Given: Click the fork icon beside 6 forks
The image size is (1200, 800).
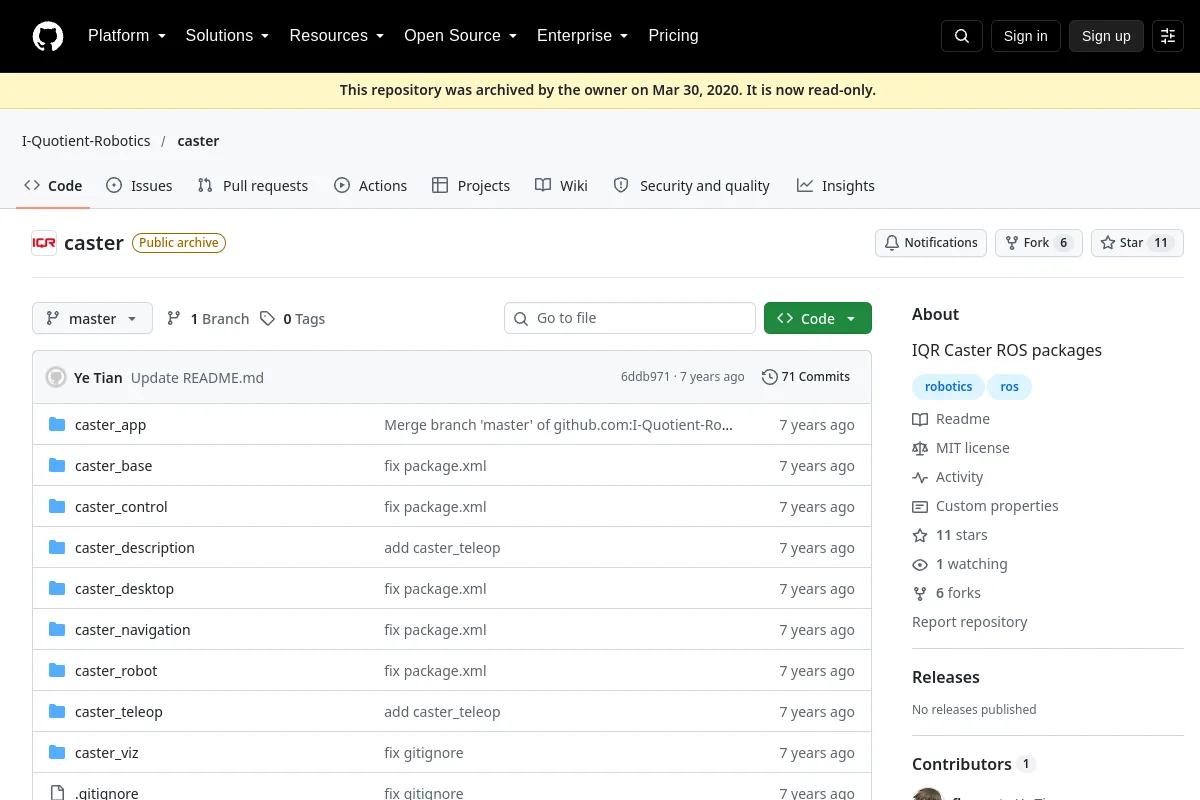Looking at the screenshot, I should [920, 593].
